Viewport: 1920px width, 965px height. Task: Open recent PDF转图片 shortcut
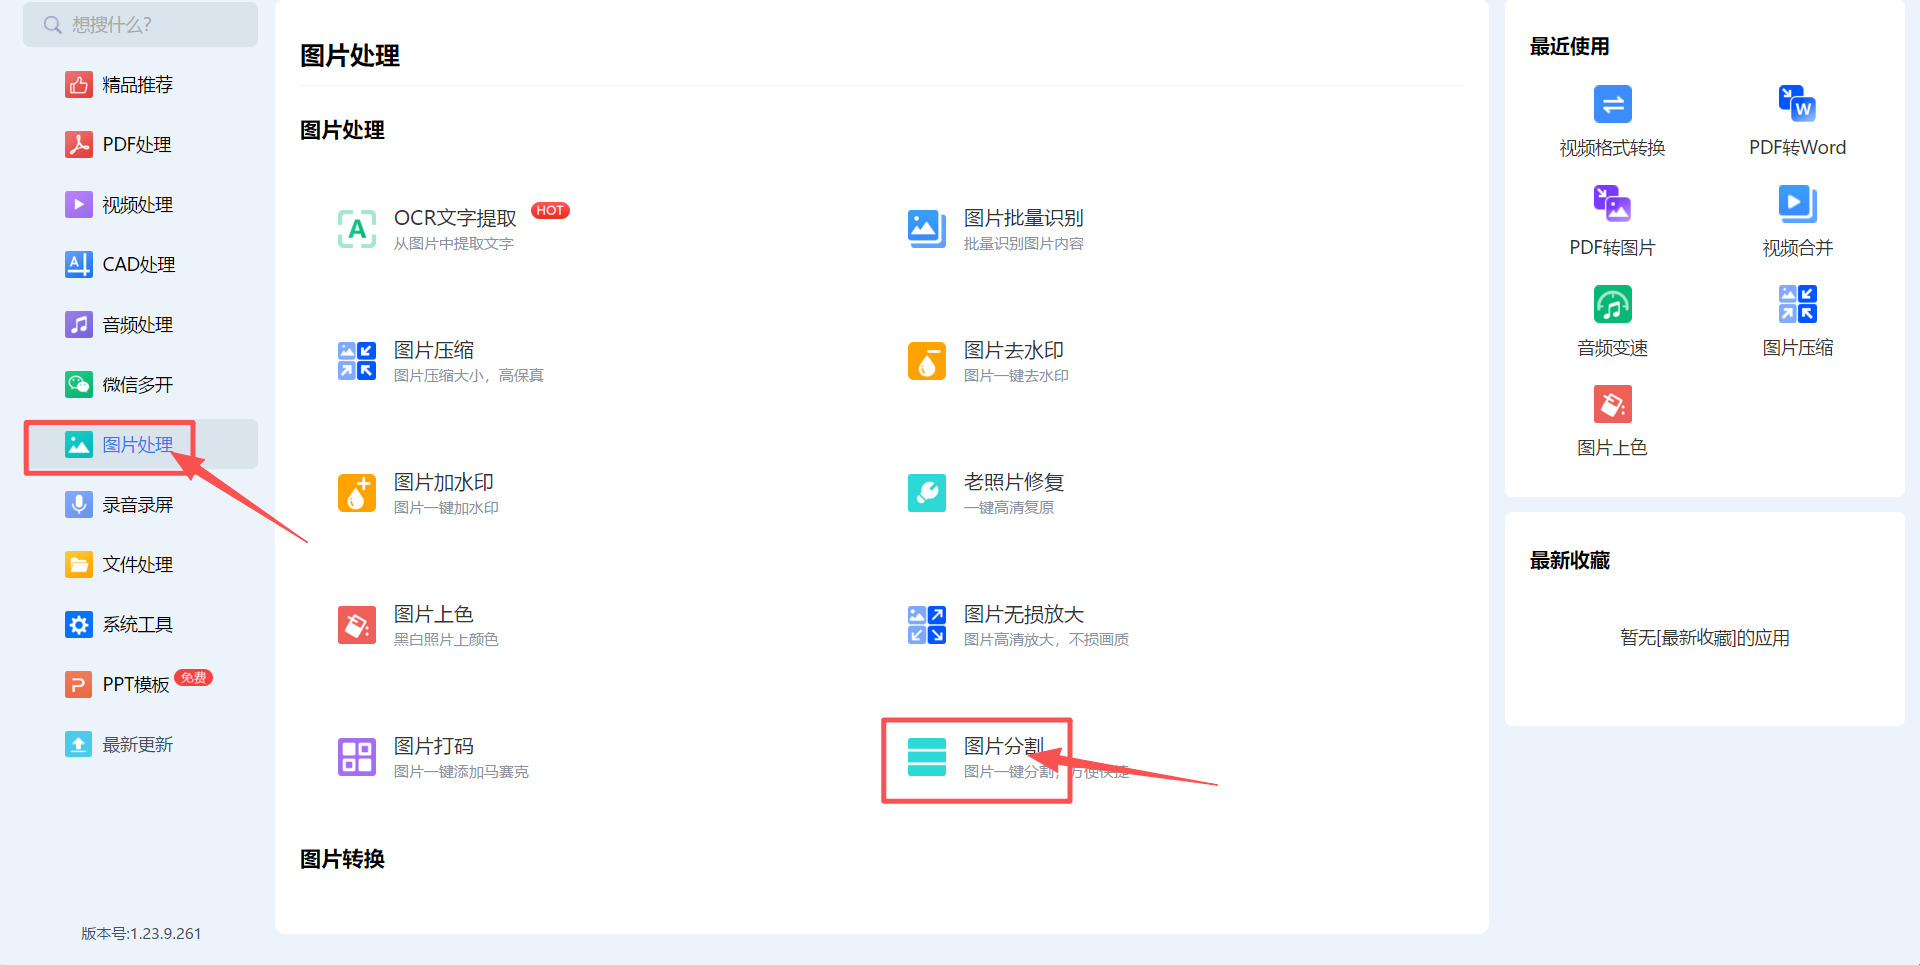[1612, 221]
